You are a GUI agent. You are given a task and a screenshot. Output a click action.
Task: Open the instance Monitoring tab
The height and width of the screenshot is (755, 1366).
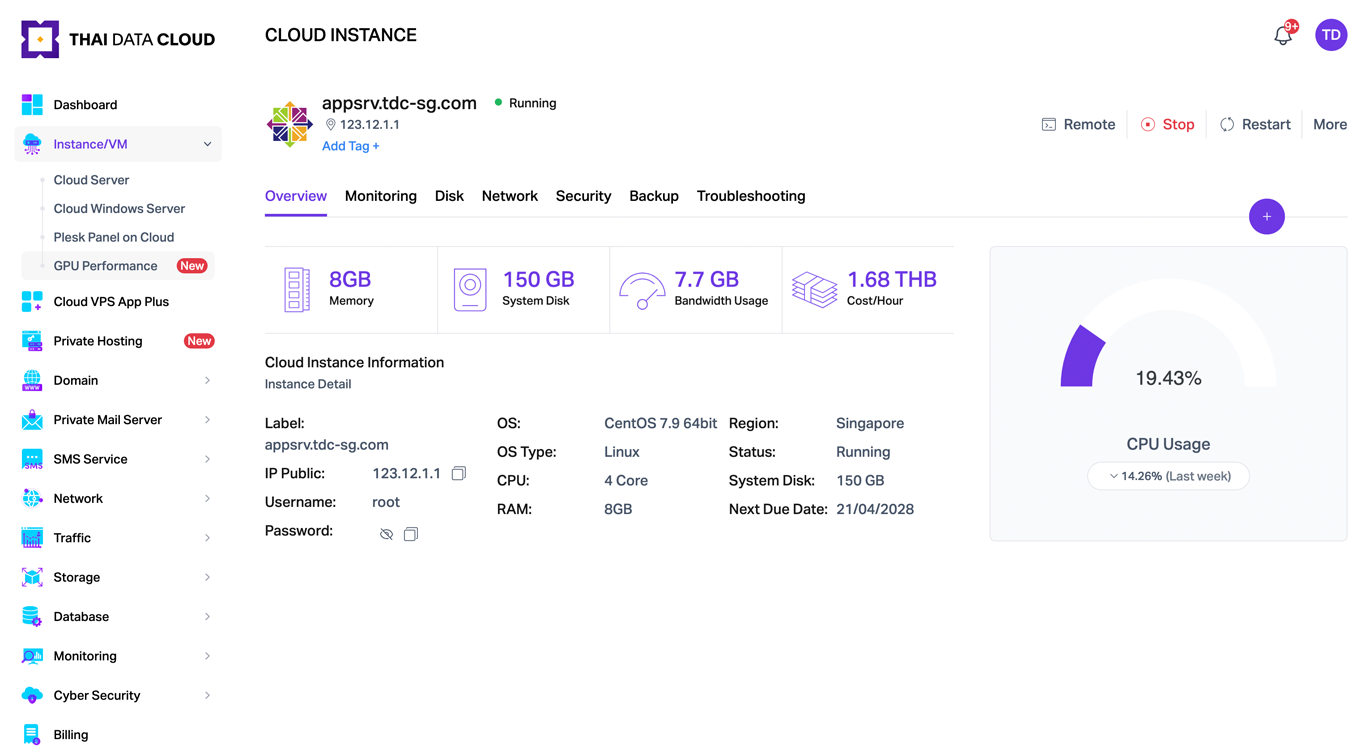coord(381,196)
